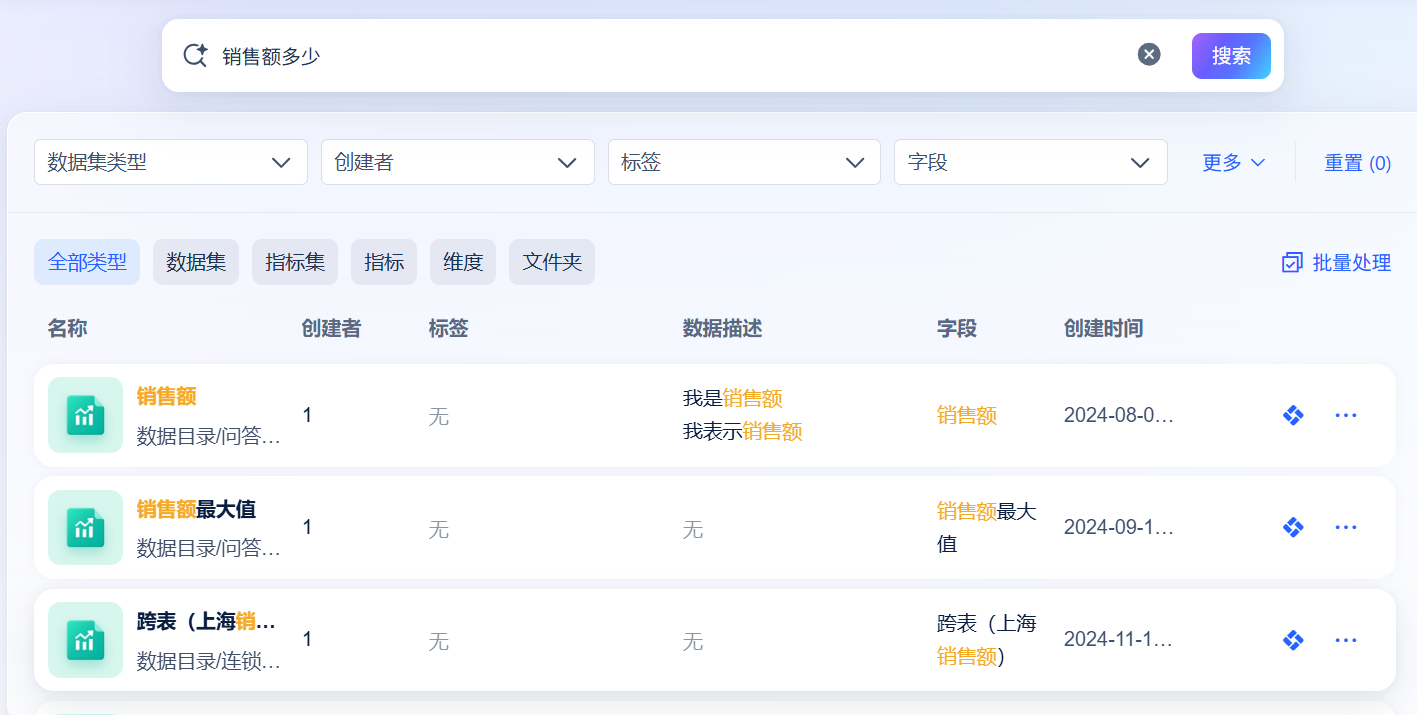Click the AI search magnifier icon
The image size is (1417, 715).
[x=195, y=55]
